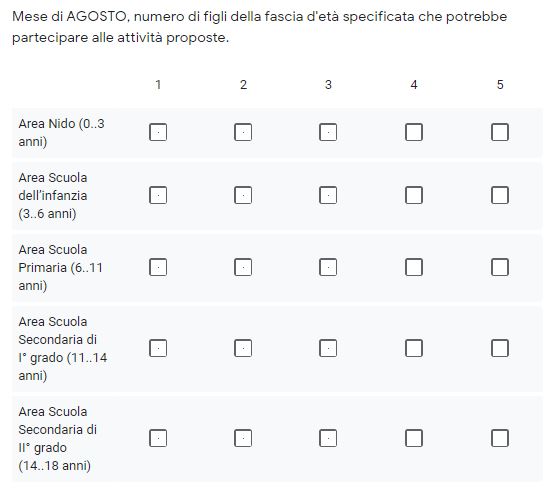Check 2 in Scuola Primaria row
This screenshot has height=499, width=546.
coord(243,267)
